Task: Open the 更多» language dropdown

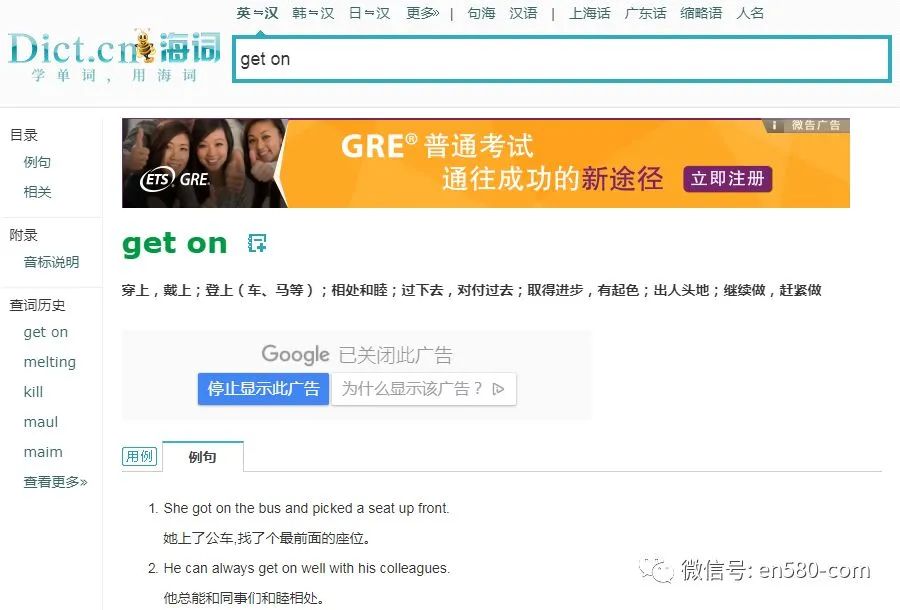Action: [422, 13]
